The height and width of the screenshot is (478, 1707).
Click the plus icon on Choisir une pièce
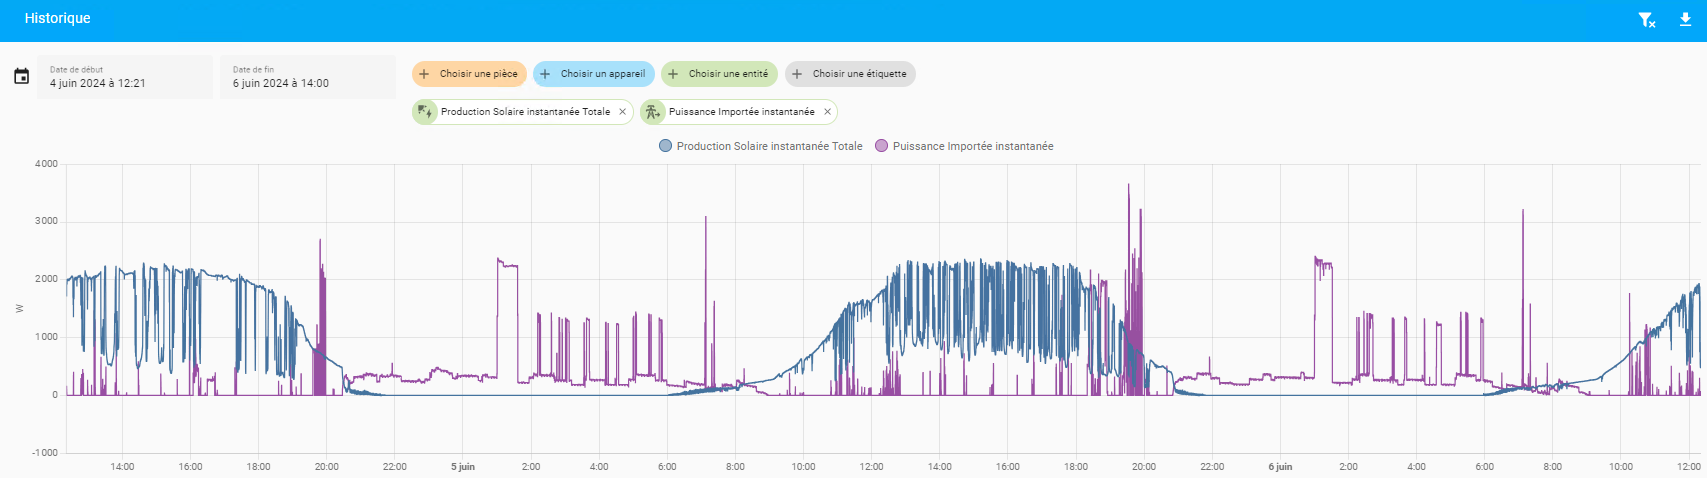(424, 74)
